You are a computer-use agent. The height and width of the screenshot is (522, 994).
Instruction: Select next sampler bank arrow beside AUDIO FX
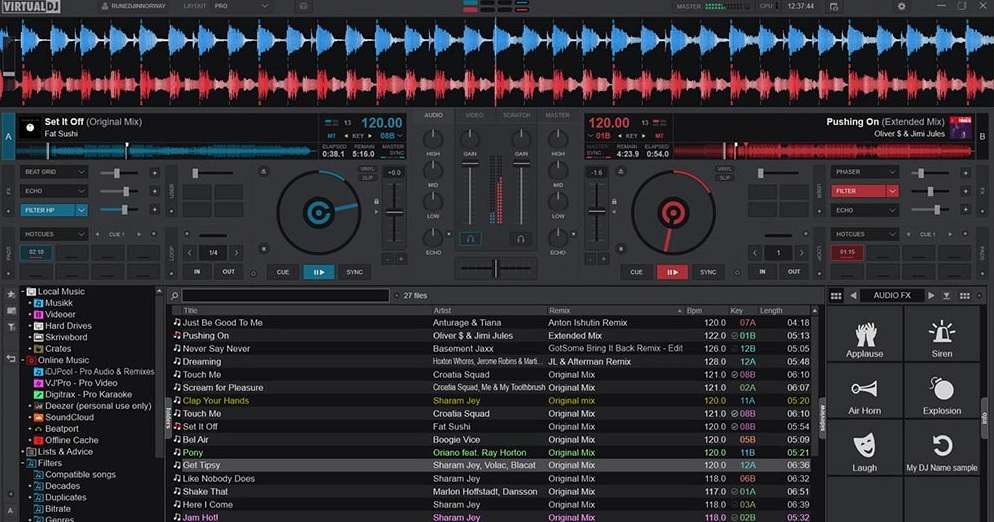[931, 296]
